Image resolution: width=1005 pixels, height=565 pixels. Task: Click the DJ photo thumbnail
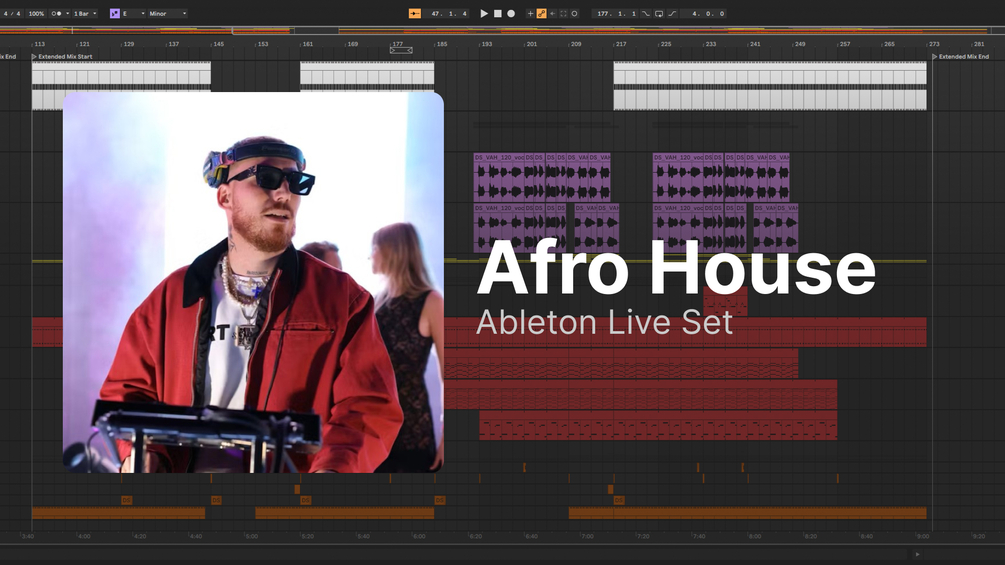click(x=253, y=282)
